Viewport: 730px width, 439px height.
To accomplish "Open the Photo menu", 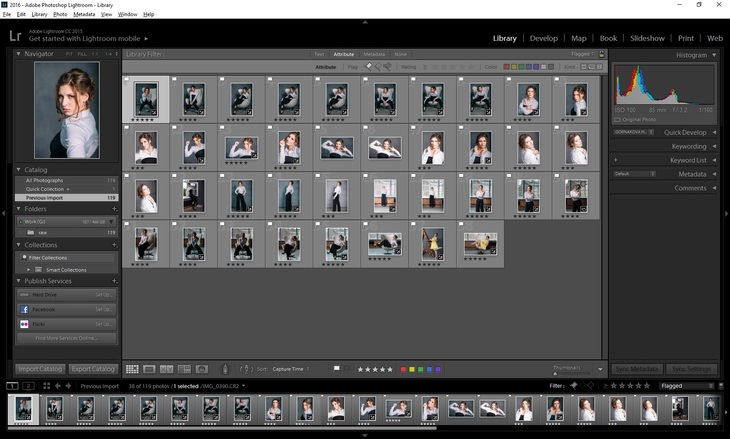I will point(60,14).
